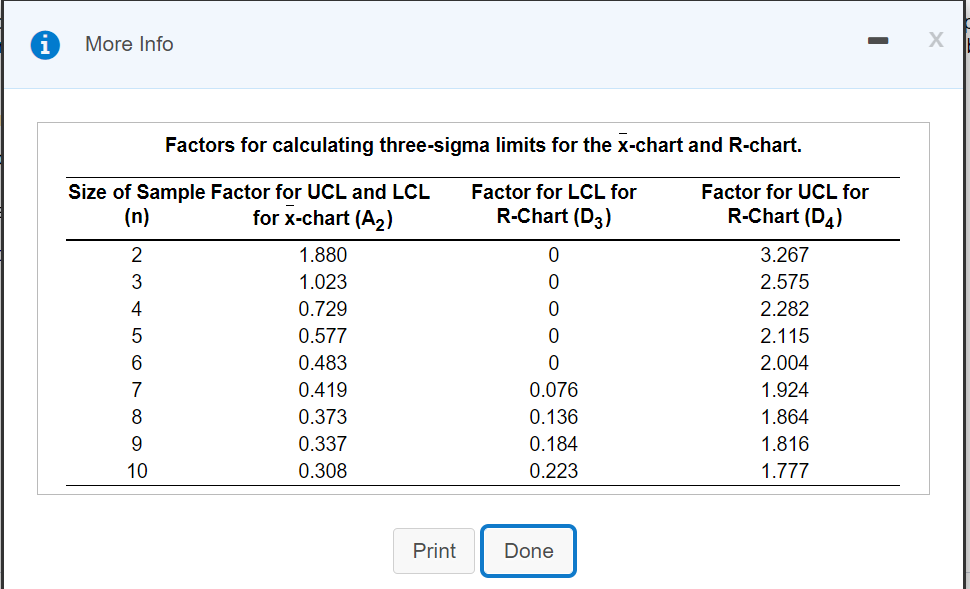Click the R-Chart (D4) column header
Image resolution: width=970 pixels, height=589 pixels.
784,204
